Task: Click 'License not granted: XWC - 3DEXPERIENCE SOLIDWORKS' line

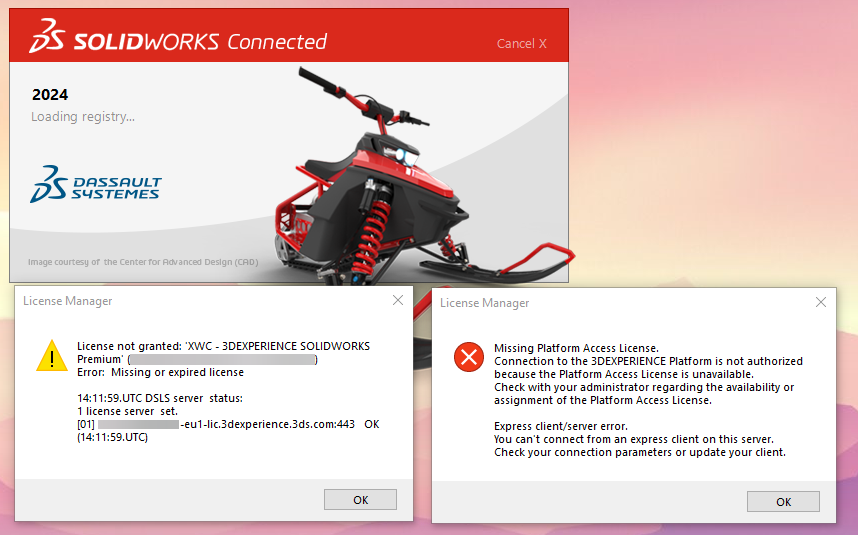Action: (x=223, y=346)
